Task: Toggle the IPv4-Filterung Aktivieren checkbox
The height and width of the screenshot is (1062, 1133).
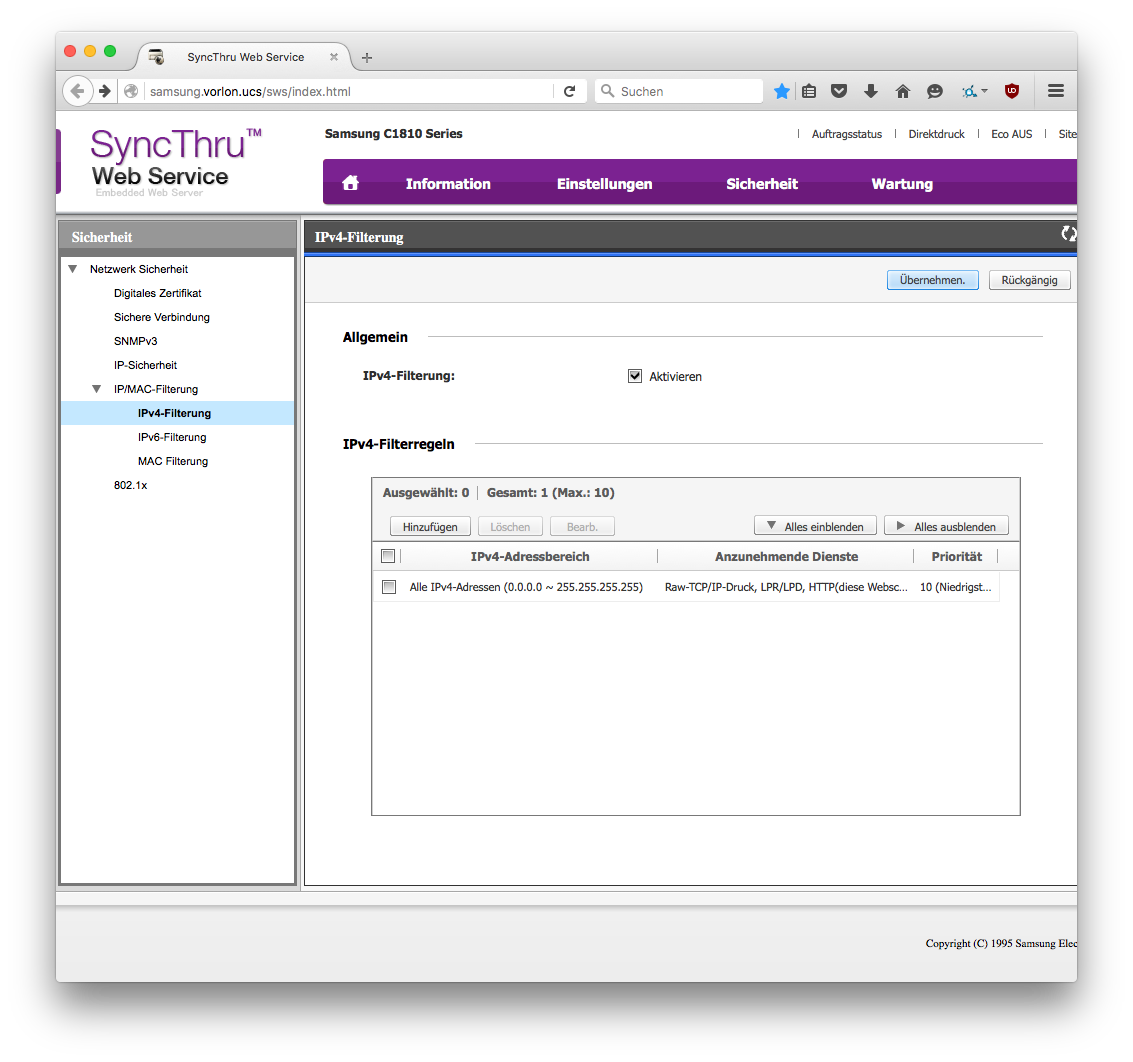Action: tap(635, 376)
